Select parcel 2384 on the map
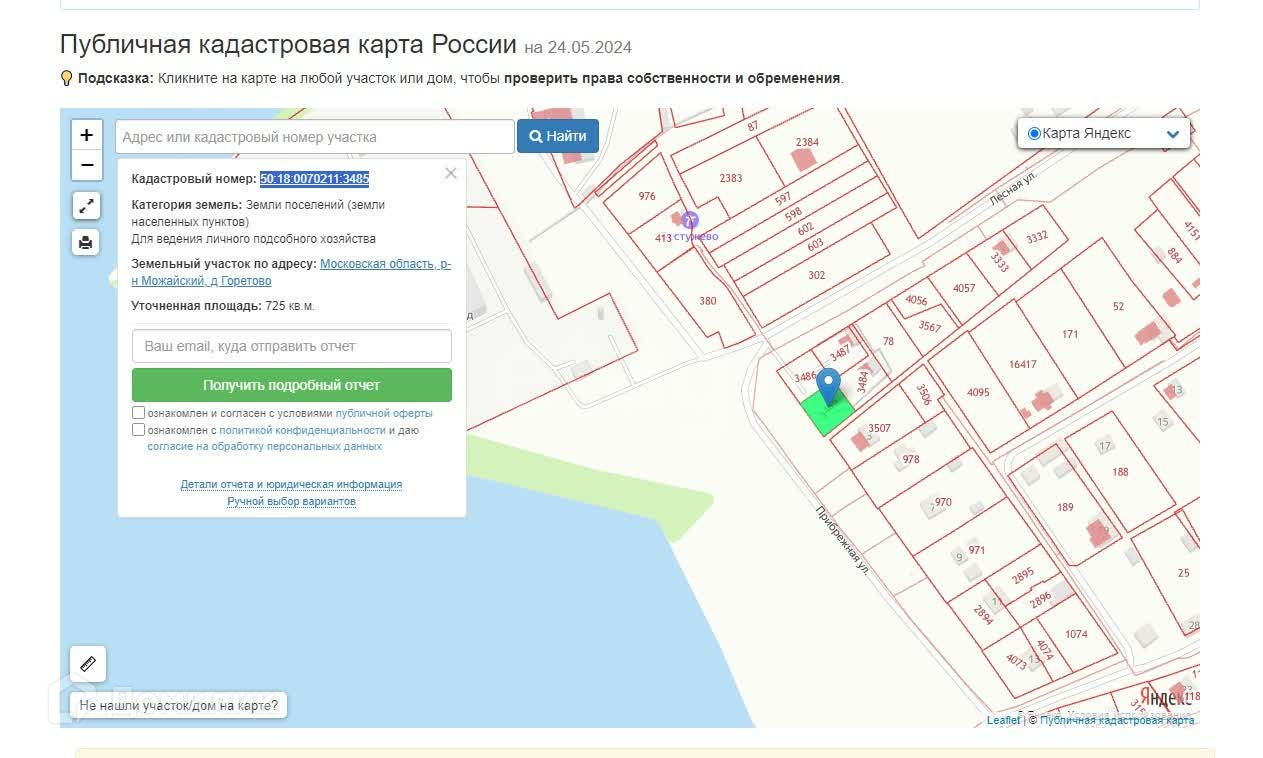Image resolution: width=1263 pixels, height=758 pixels. [807, 142]
